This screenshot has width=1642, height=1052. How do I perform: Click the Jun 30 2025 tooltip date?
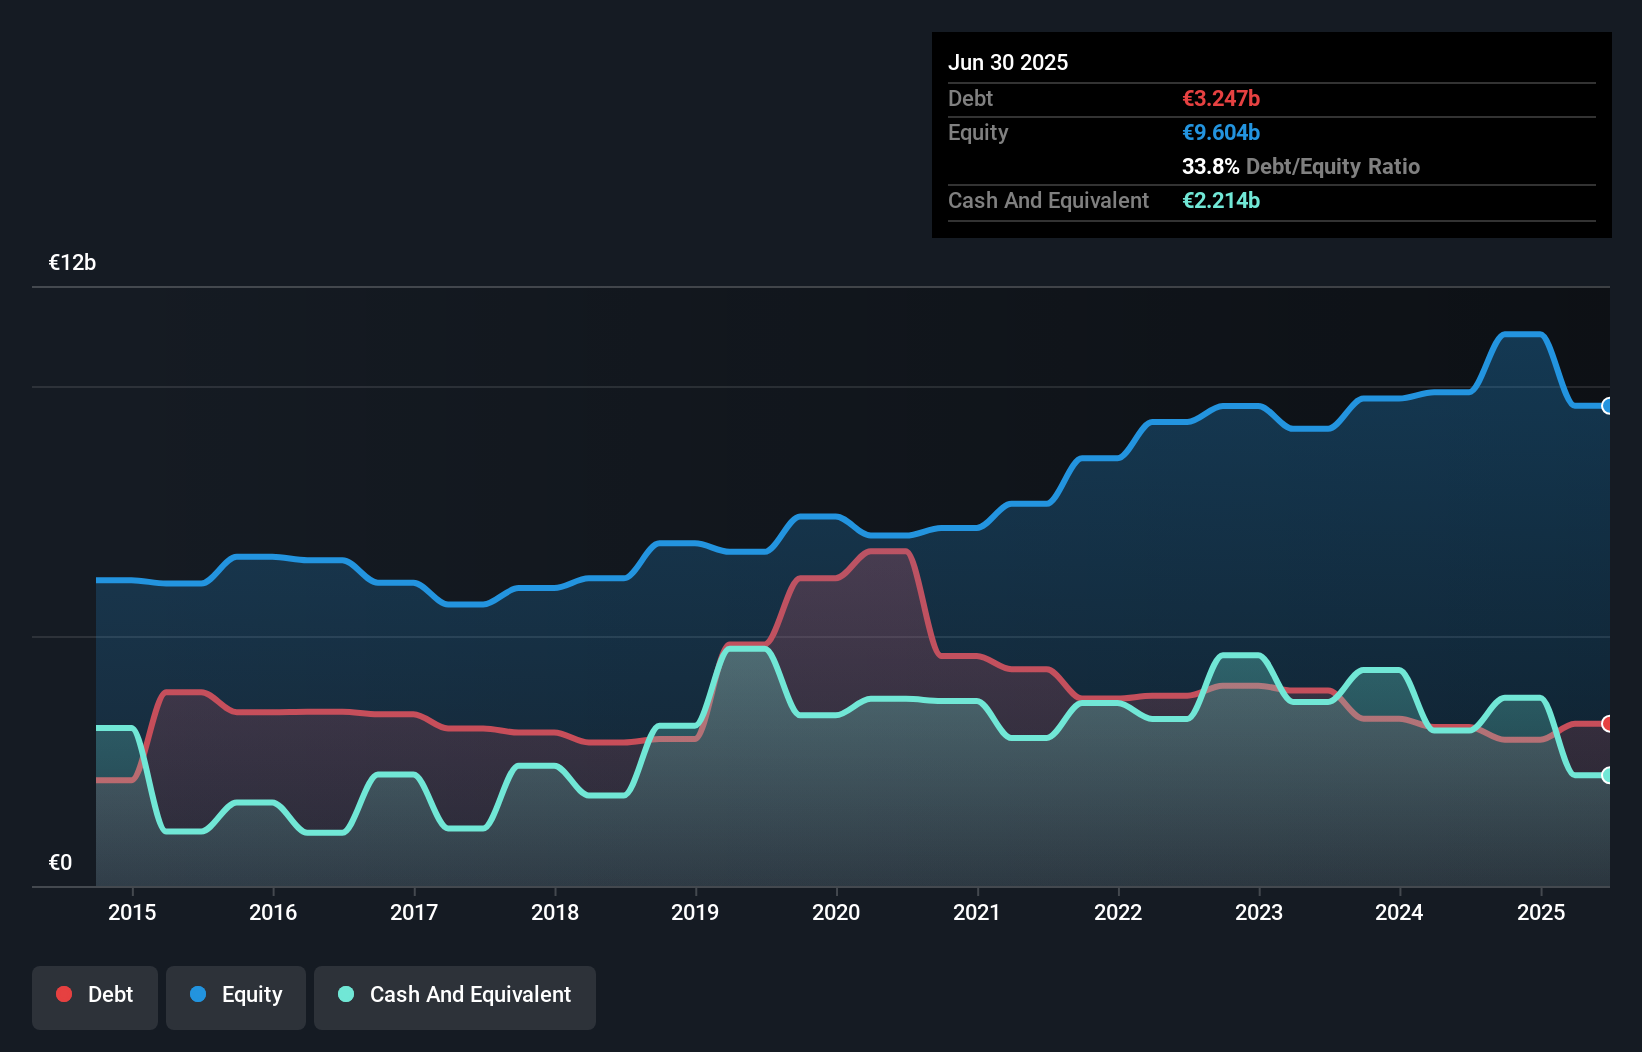tap(1008, 62)
